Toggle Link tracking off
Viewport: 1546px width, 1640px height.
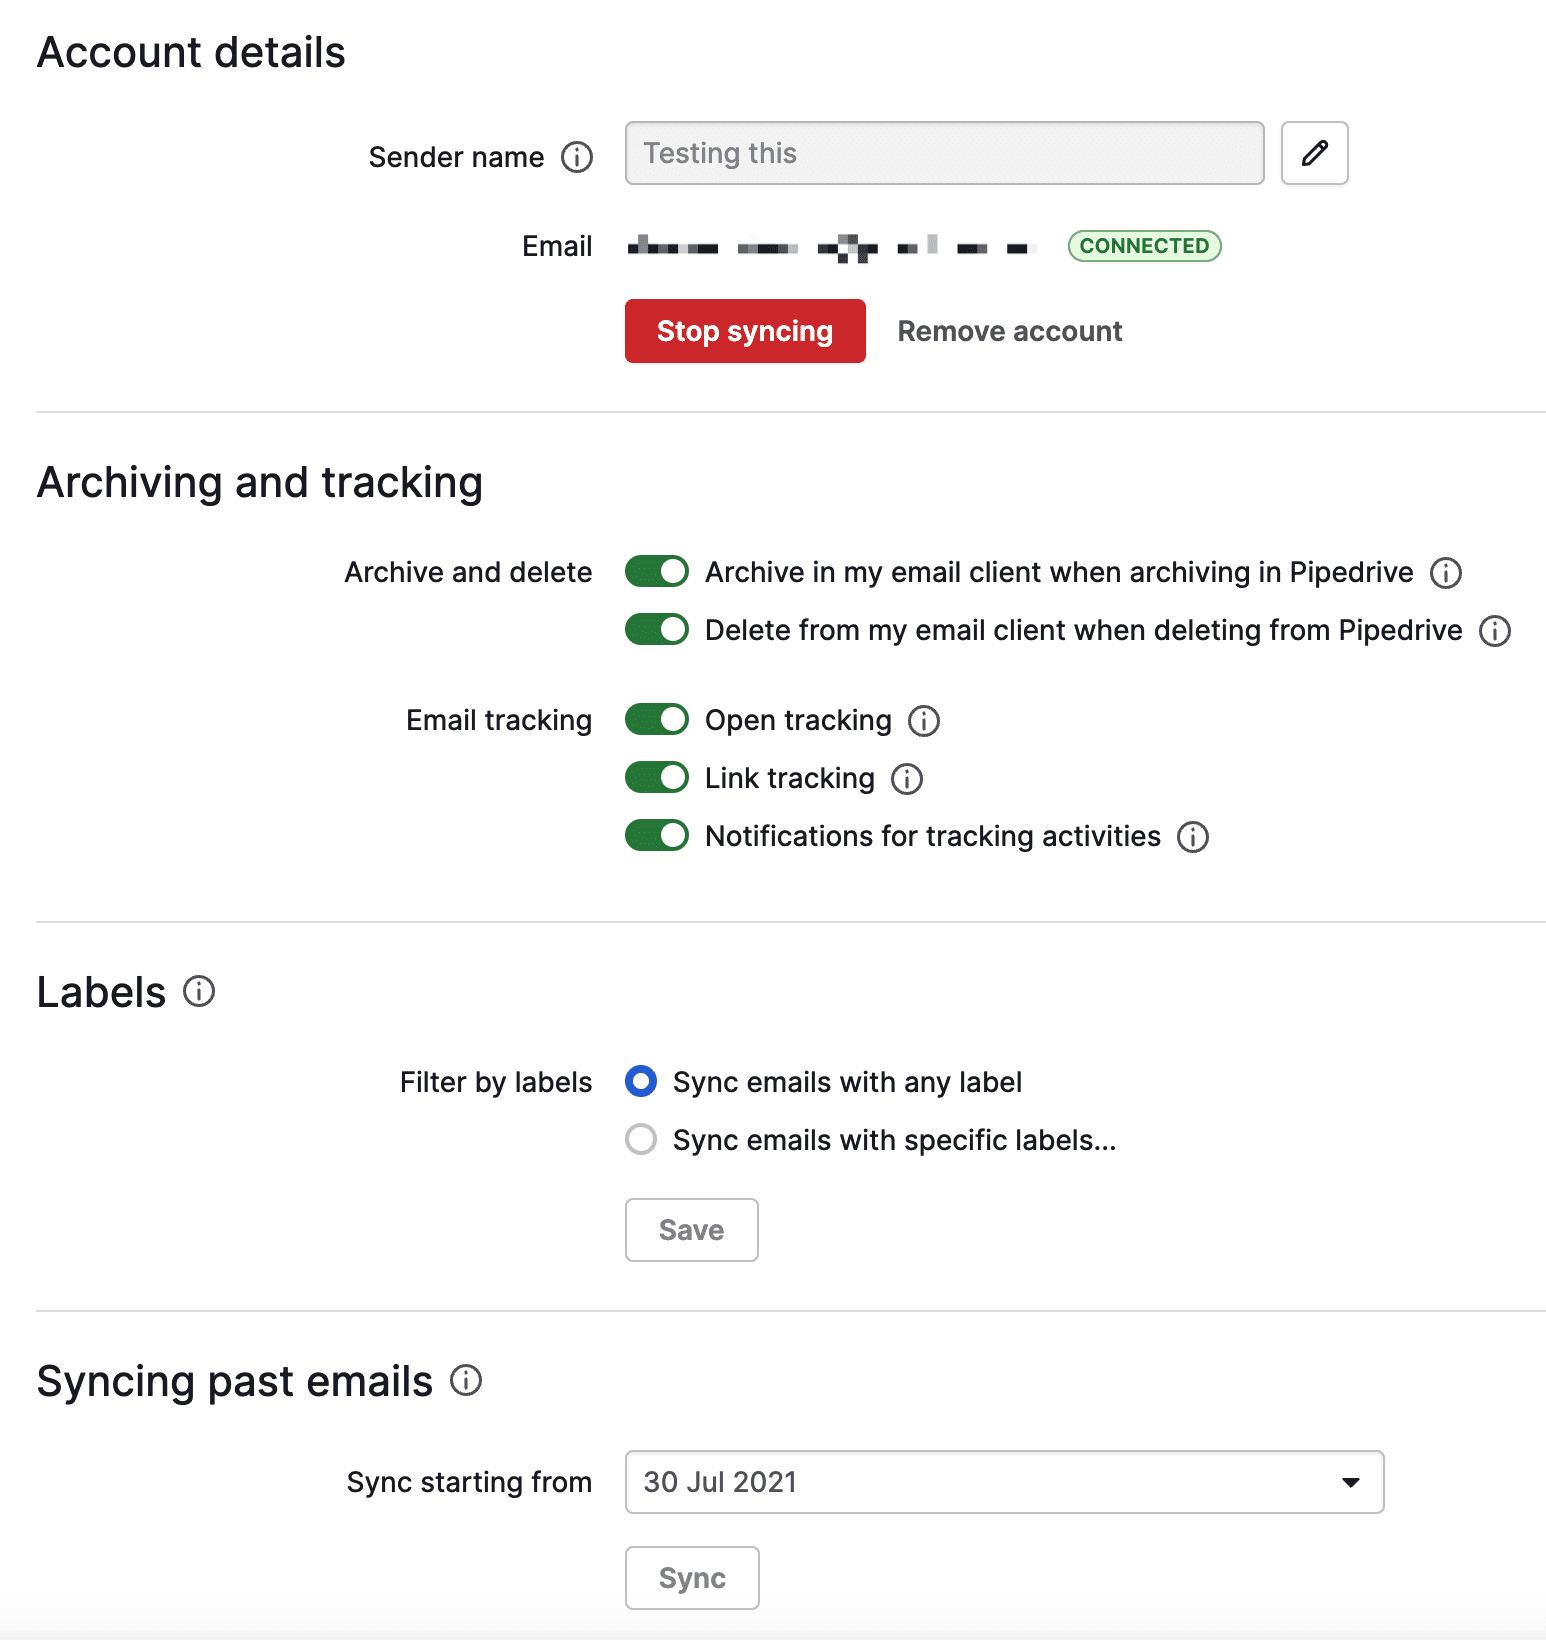click(656, 777)
